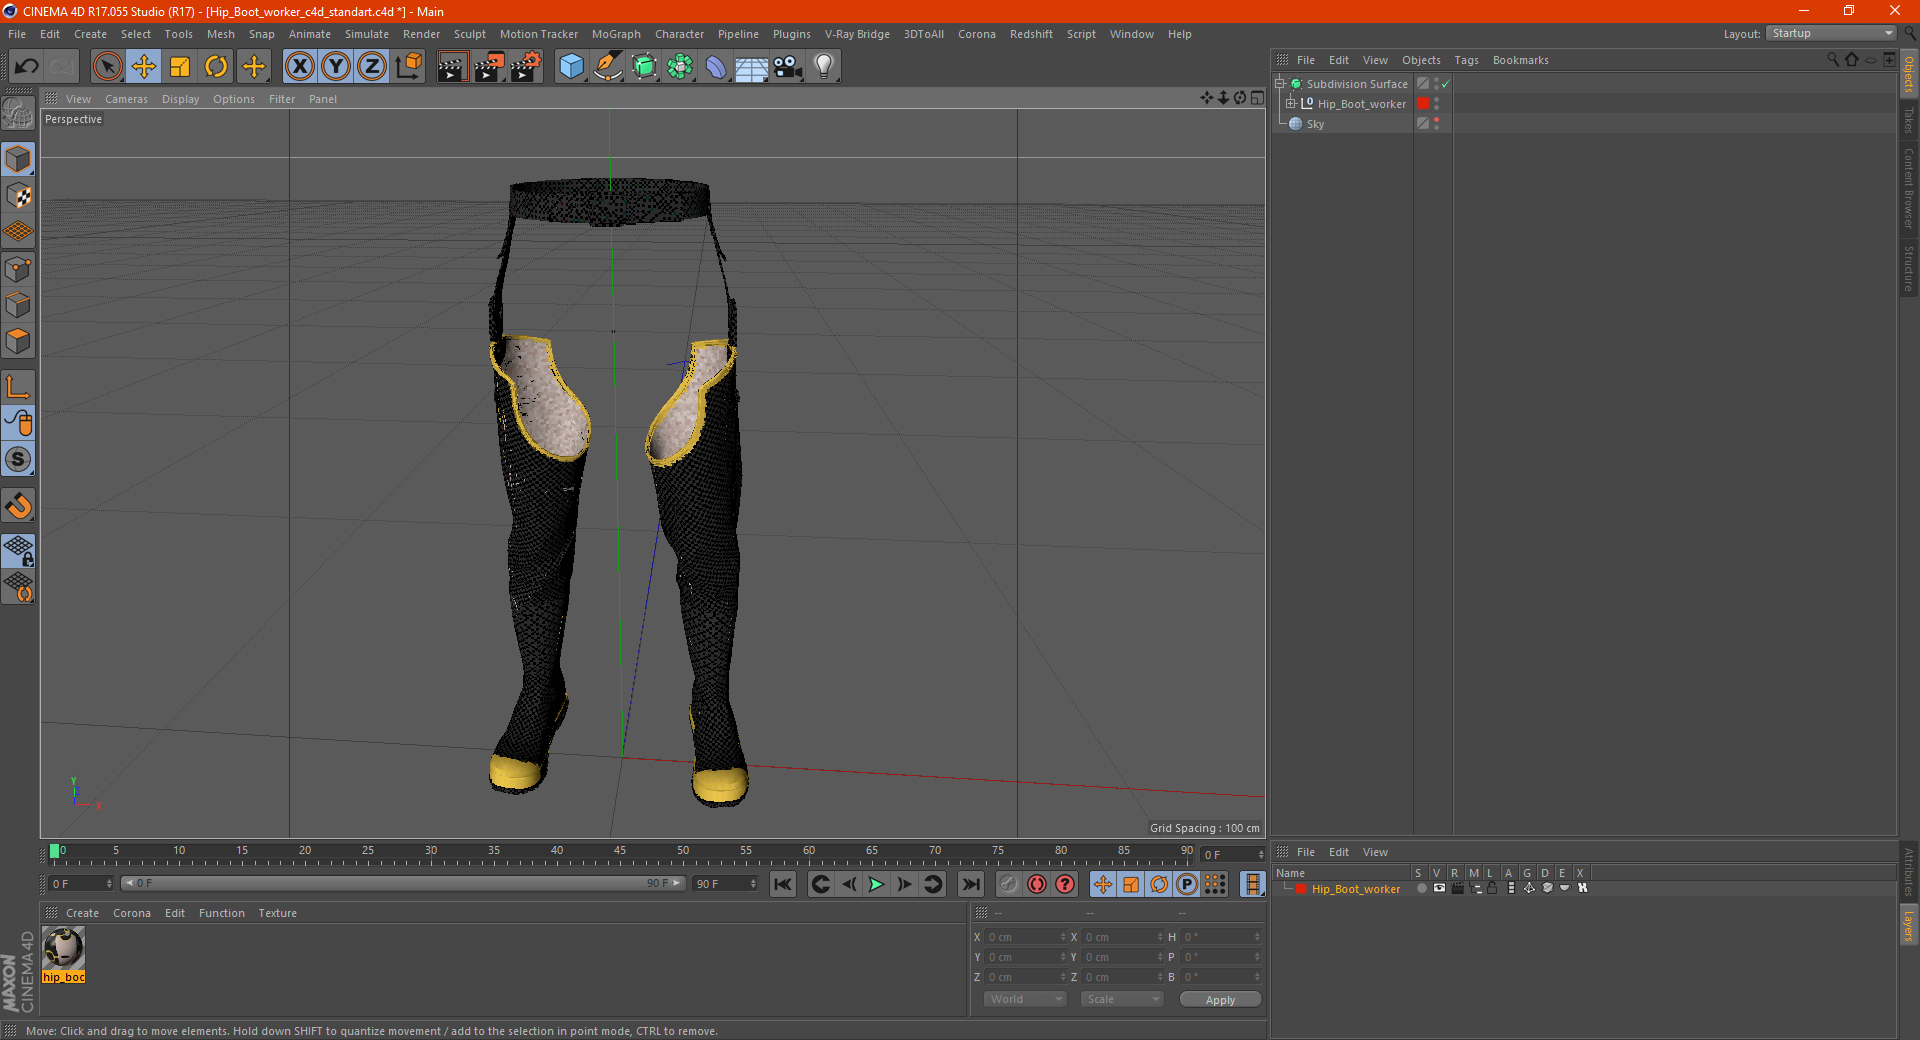Open World coordinate dropdown

coord(1025,999)
